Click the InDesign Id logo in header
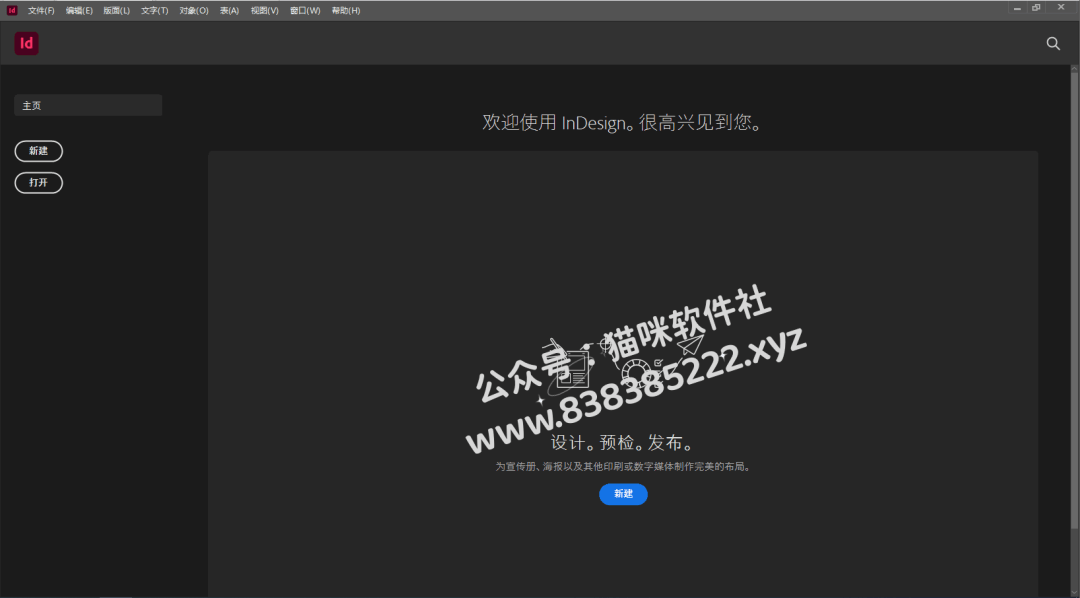The height and width of the screenshot is (598, 1080). [26, 43]
